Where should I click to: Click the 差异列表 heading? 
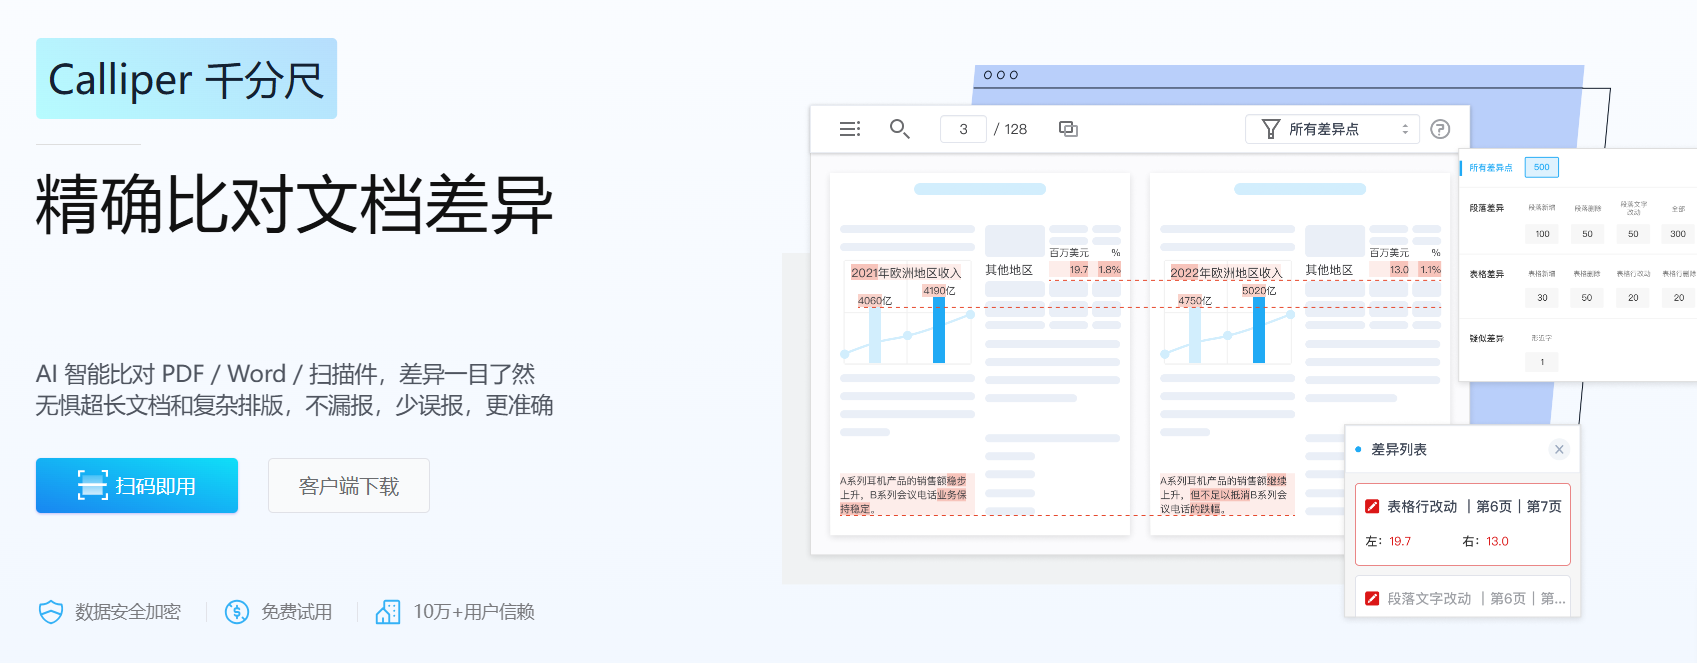tap(1399, 450)
